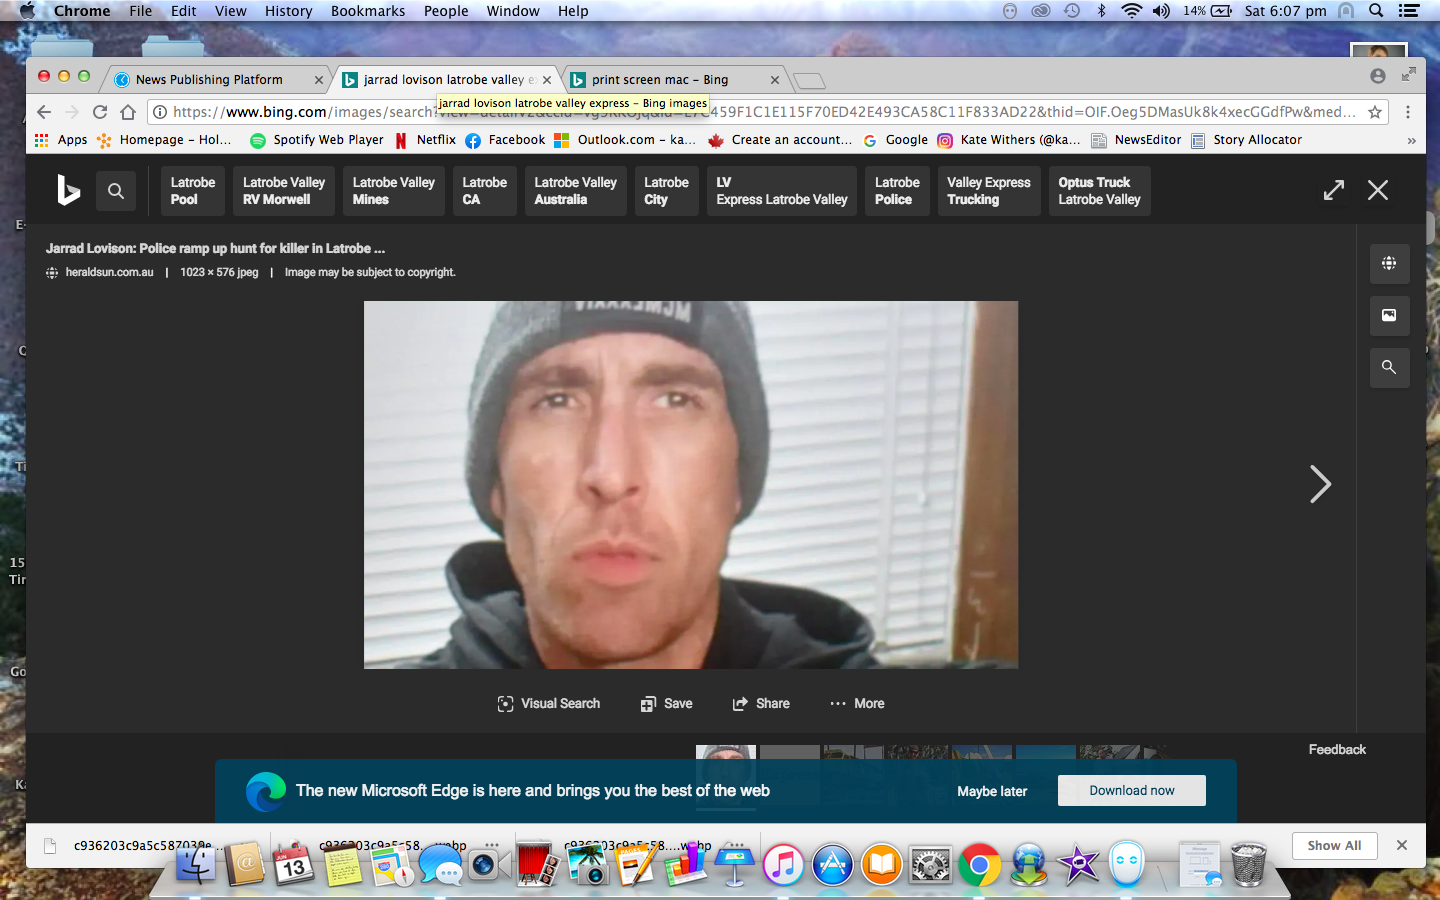Select Latrobe City suggestion chip
Screen dimensions: 1440x900
tap(667, 191)
